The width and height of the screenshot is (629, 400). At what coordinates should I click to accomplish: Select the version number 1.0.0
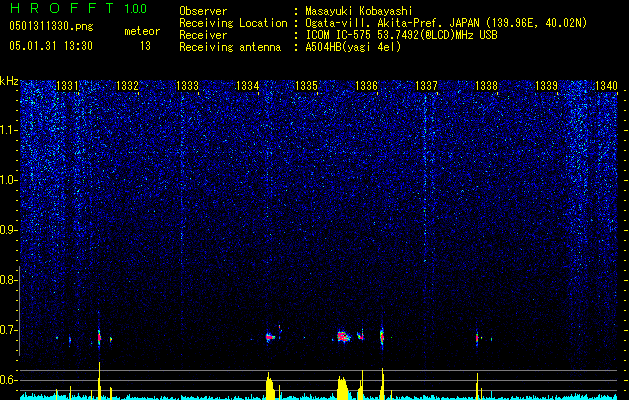136,9
